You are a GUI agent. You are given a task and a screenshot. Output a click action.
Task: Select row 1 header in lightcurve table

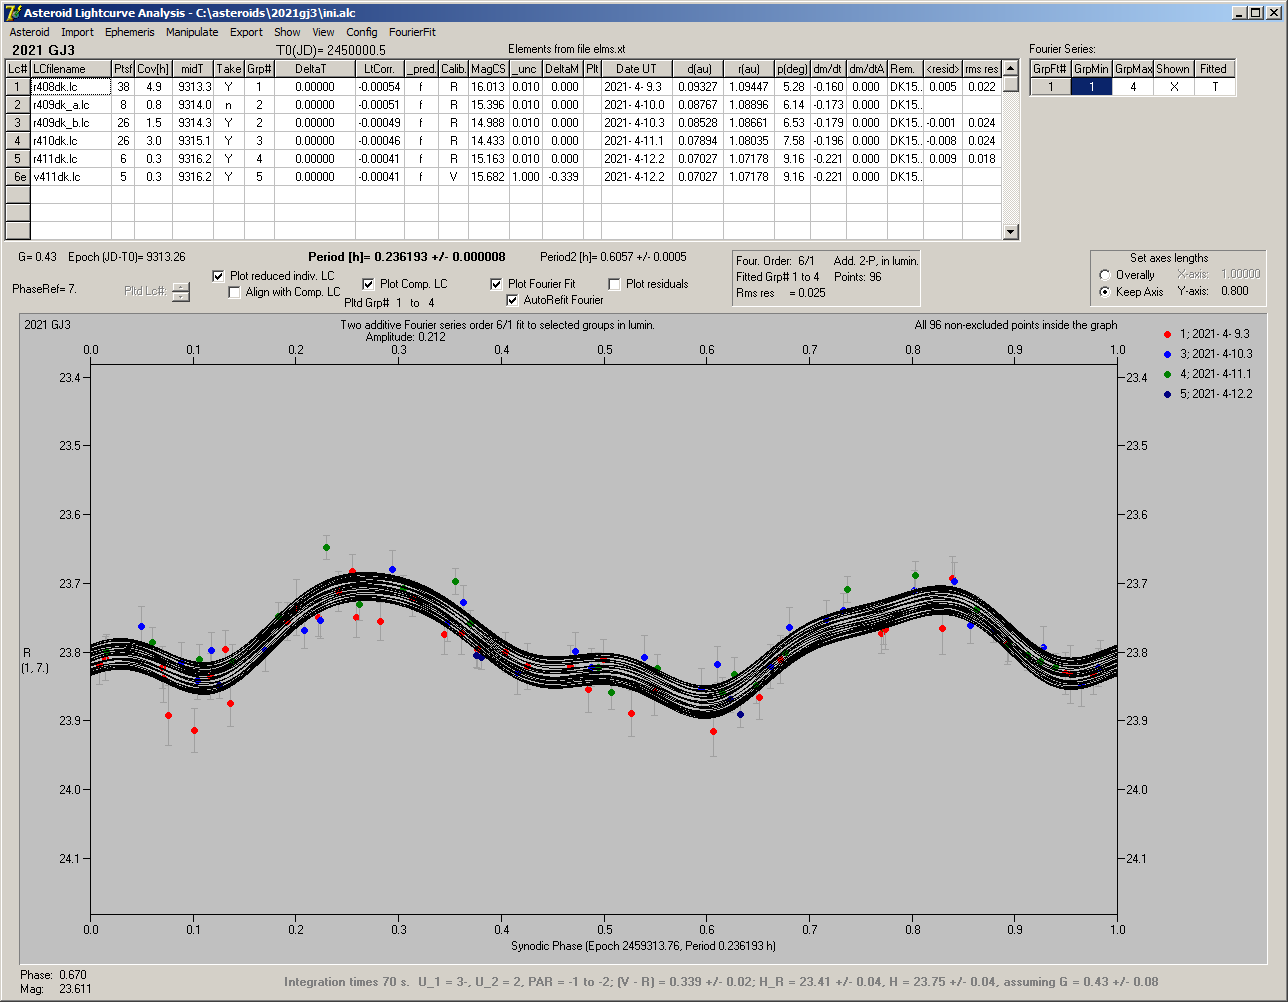coord(18,87)
